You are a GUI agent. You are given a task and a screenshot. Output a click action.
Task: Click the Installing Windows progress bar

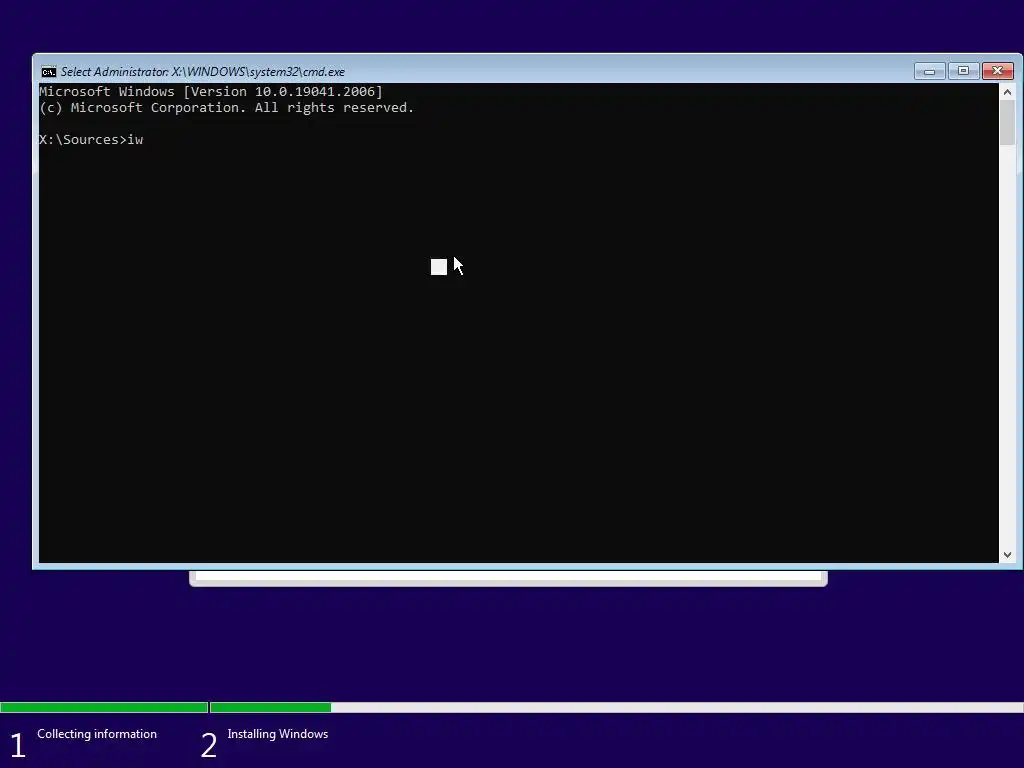[616, 707]
